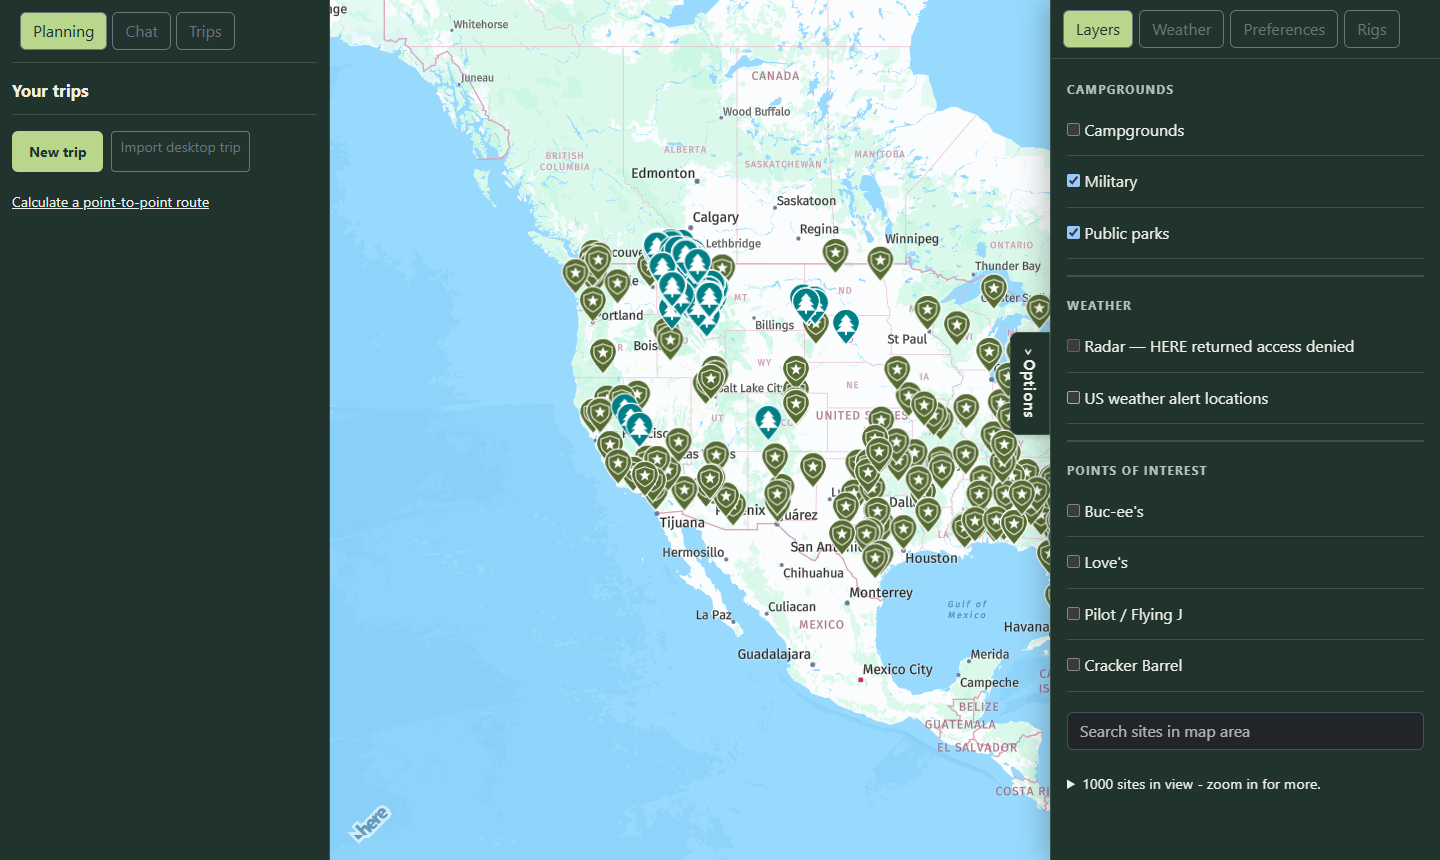Enable the Campgrounds layer checkbox
Screen dimensions: 1440x860
(1073, 130)
